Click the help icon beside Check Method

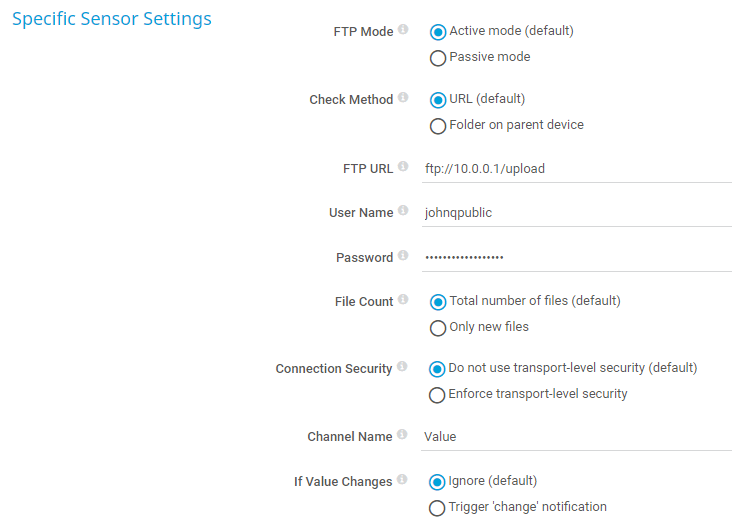click(x=403, y=98)
